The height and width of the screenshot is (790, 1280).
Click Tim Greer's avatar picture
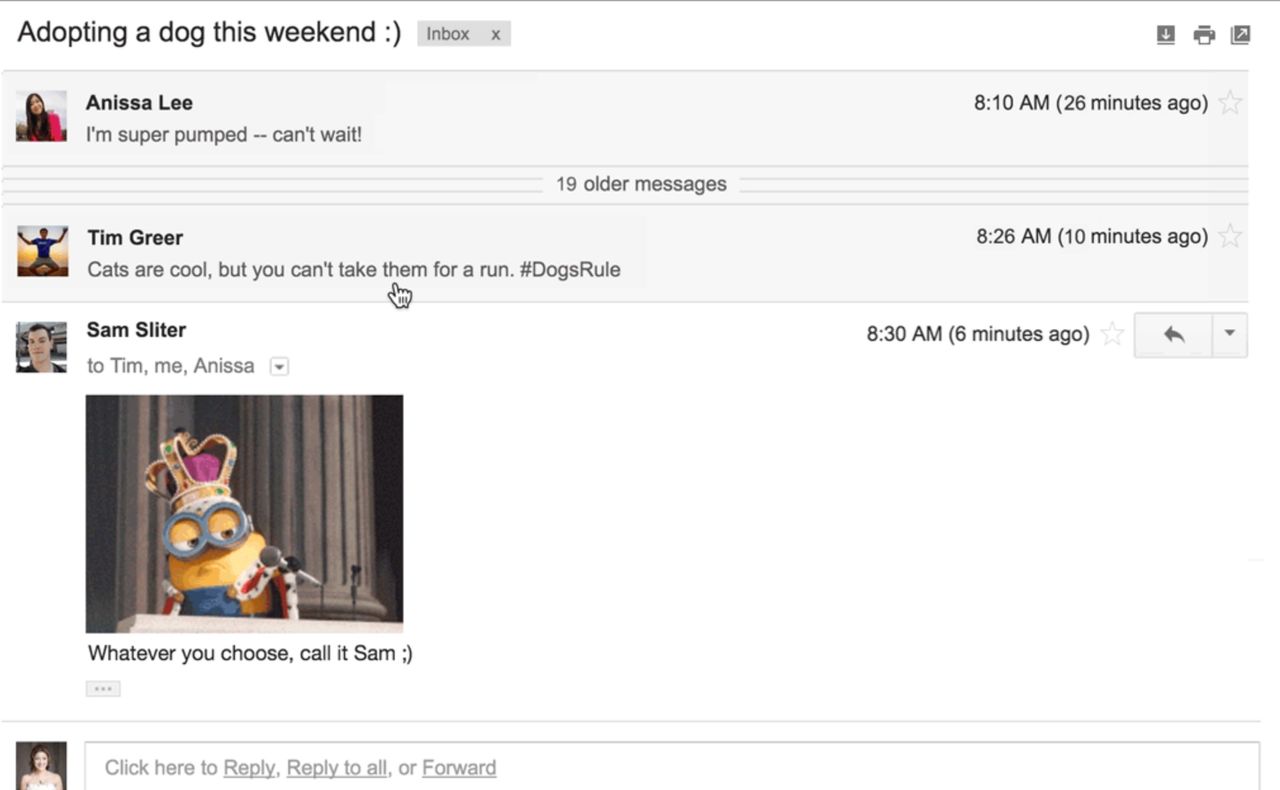[x=43, y=251]
